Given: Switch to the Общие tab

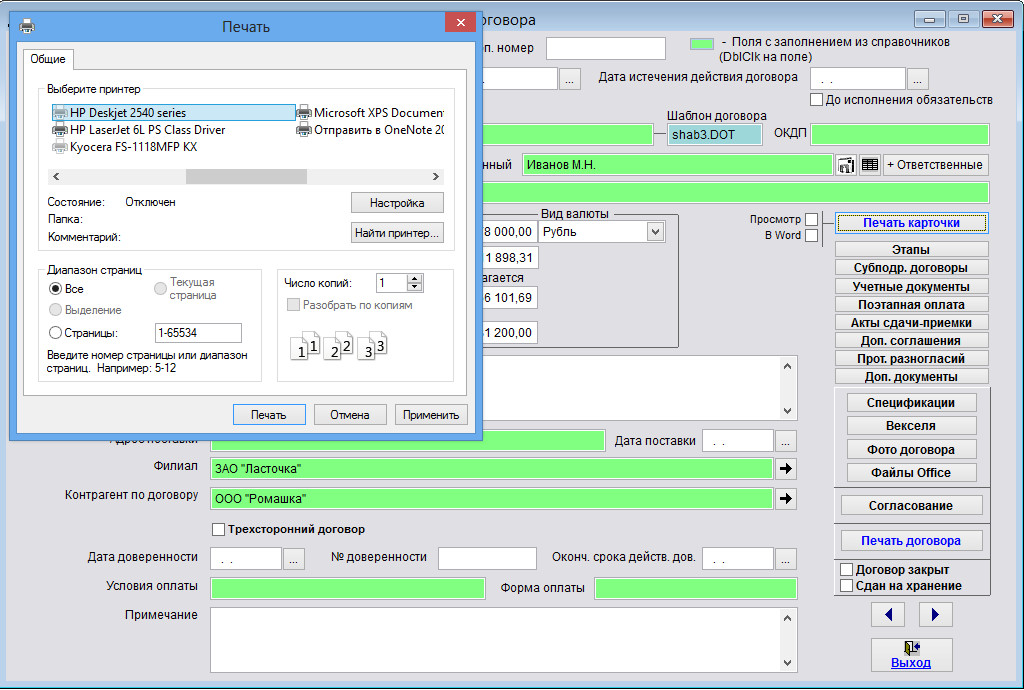Looking at the screenshot, I should 47,60.
